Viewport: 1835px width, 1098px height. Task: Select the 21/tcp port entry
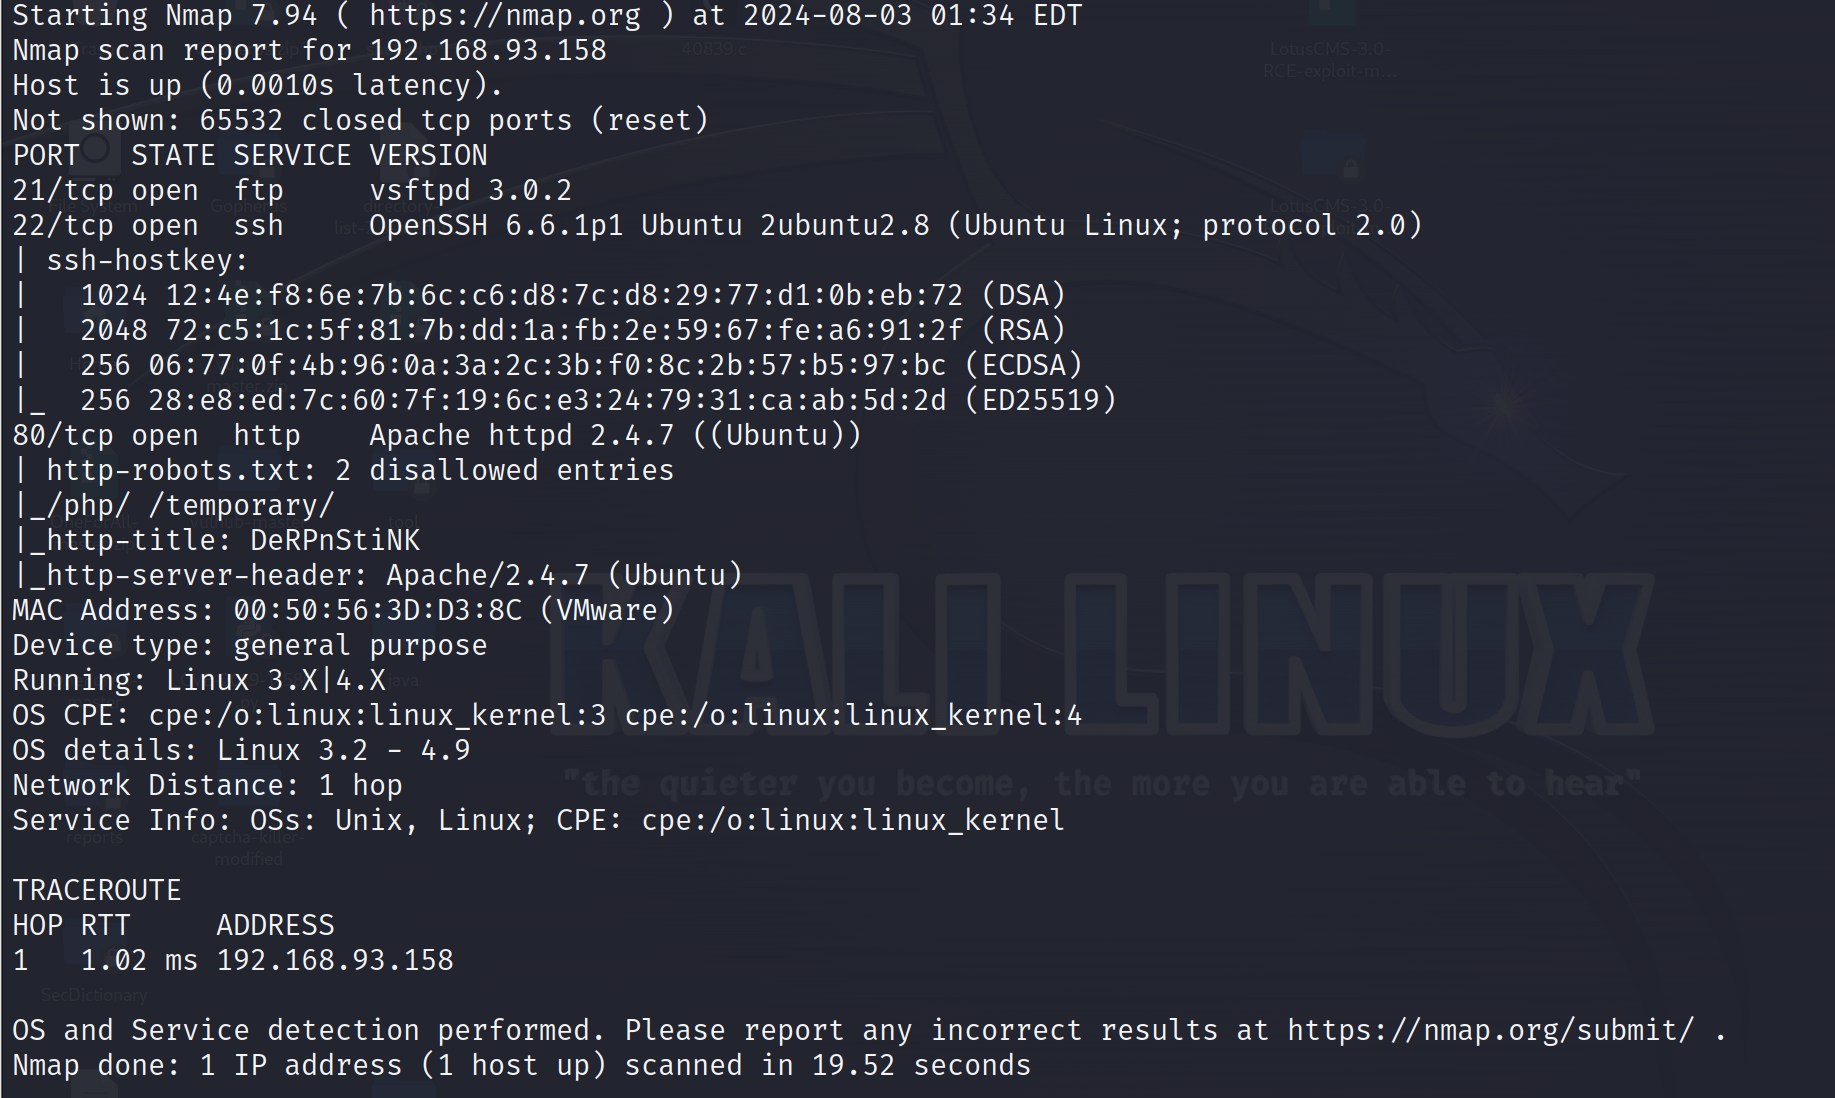(63, 191)
